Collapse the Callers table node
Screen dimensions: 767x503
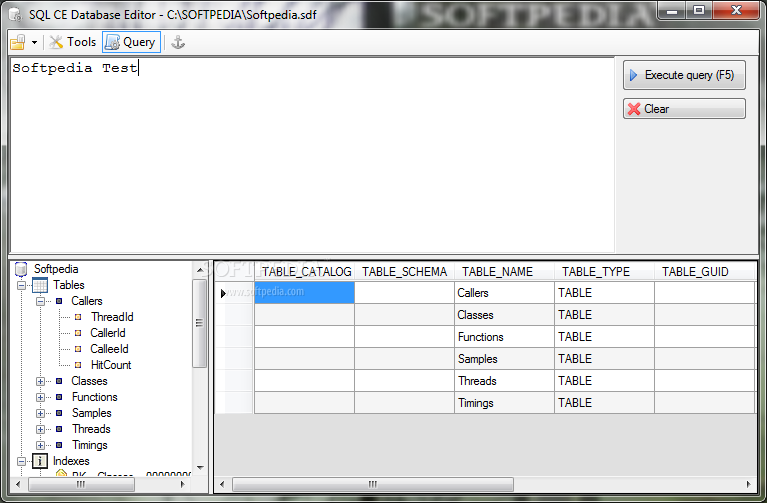tap(41, 301)
